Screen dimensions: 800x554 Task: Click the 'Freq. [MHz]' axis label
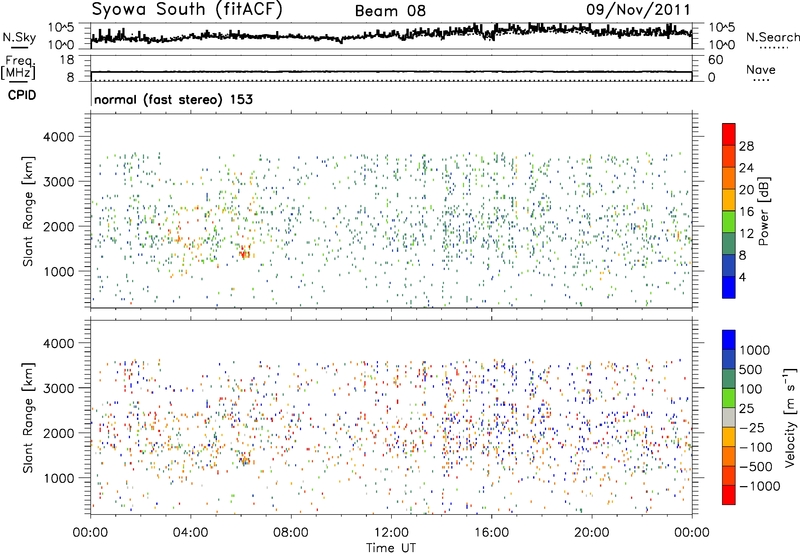click(18, 67)
